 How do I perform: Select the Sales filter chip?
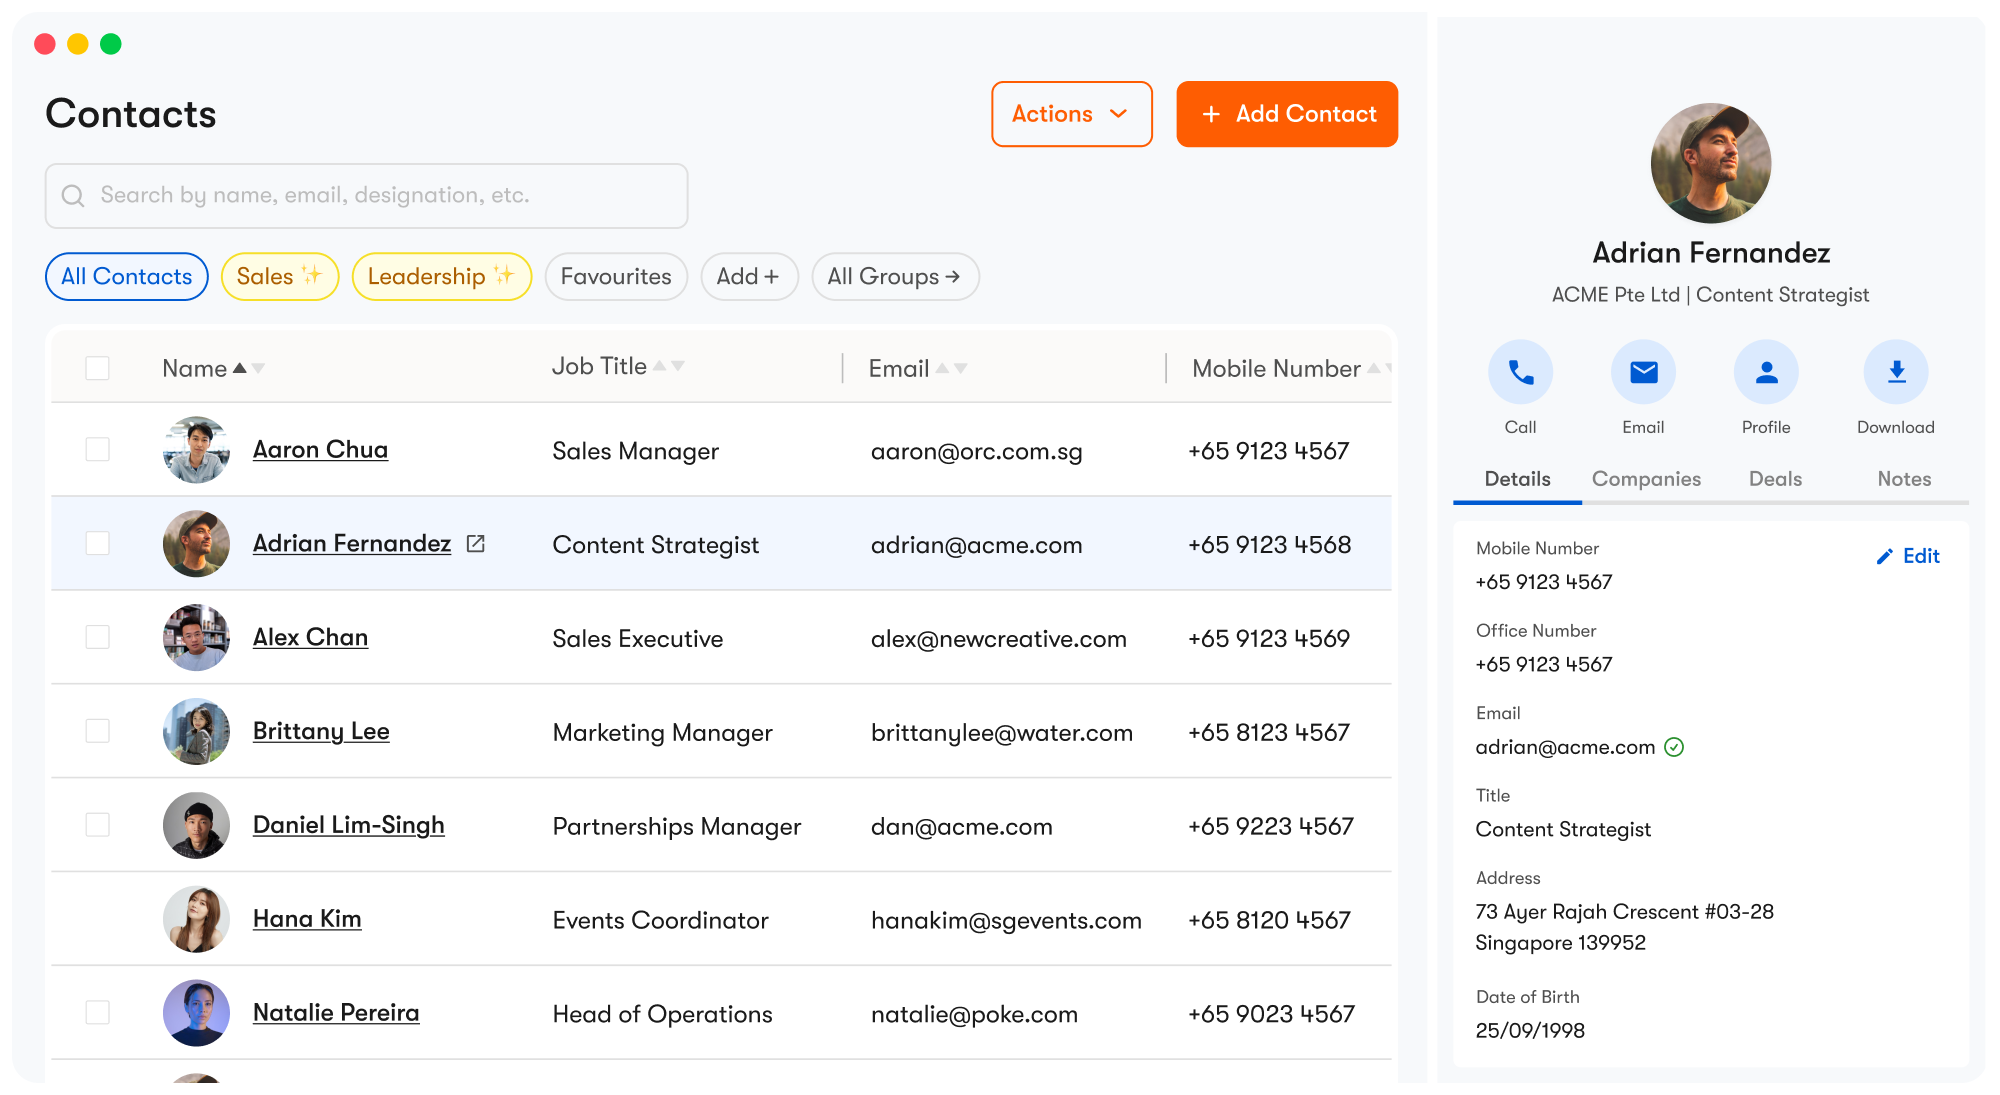tap(280, 276)
